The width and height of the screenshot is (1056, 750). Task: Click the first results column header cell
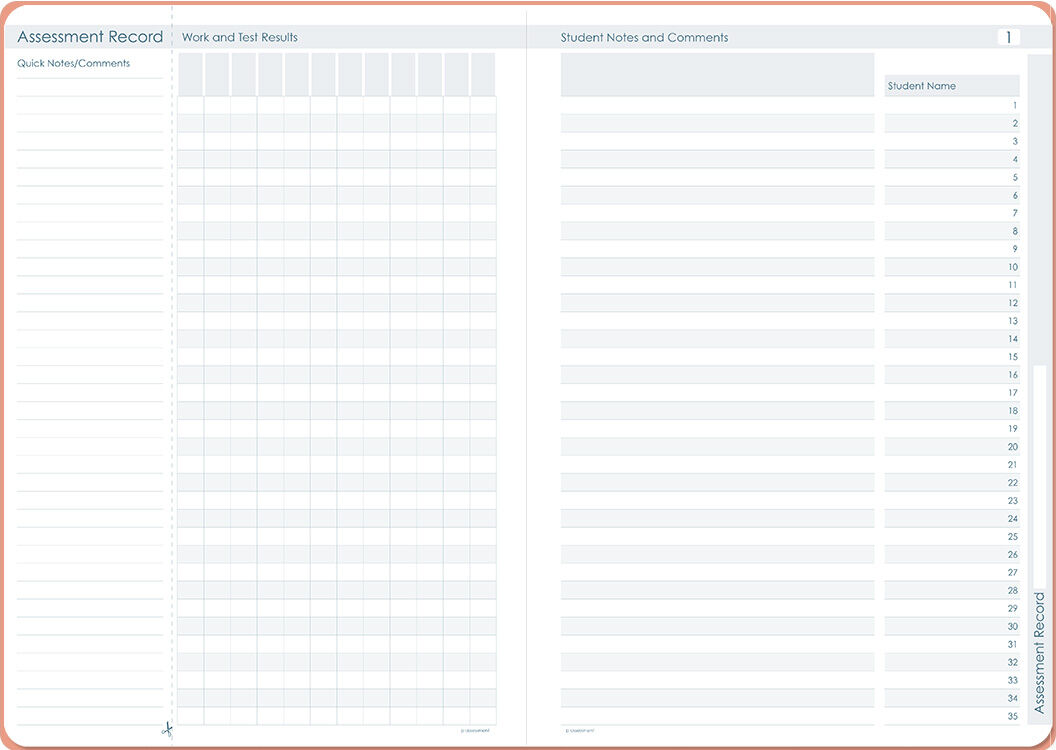[190, 74]
